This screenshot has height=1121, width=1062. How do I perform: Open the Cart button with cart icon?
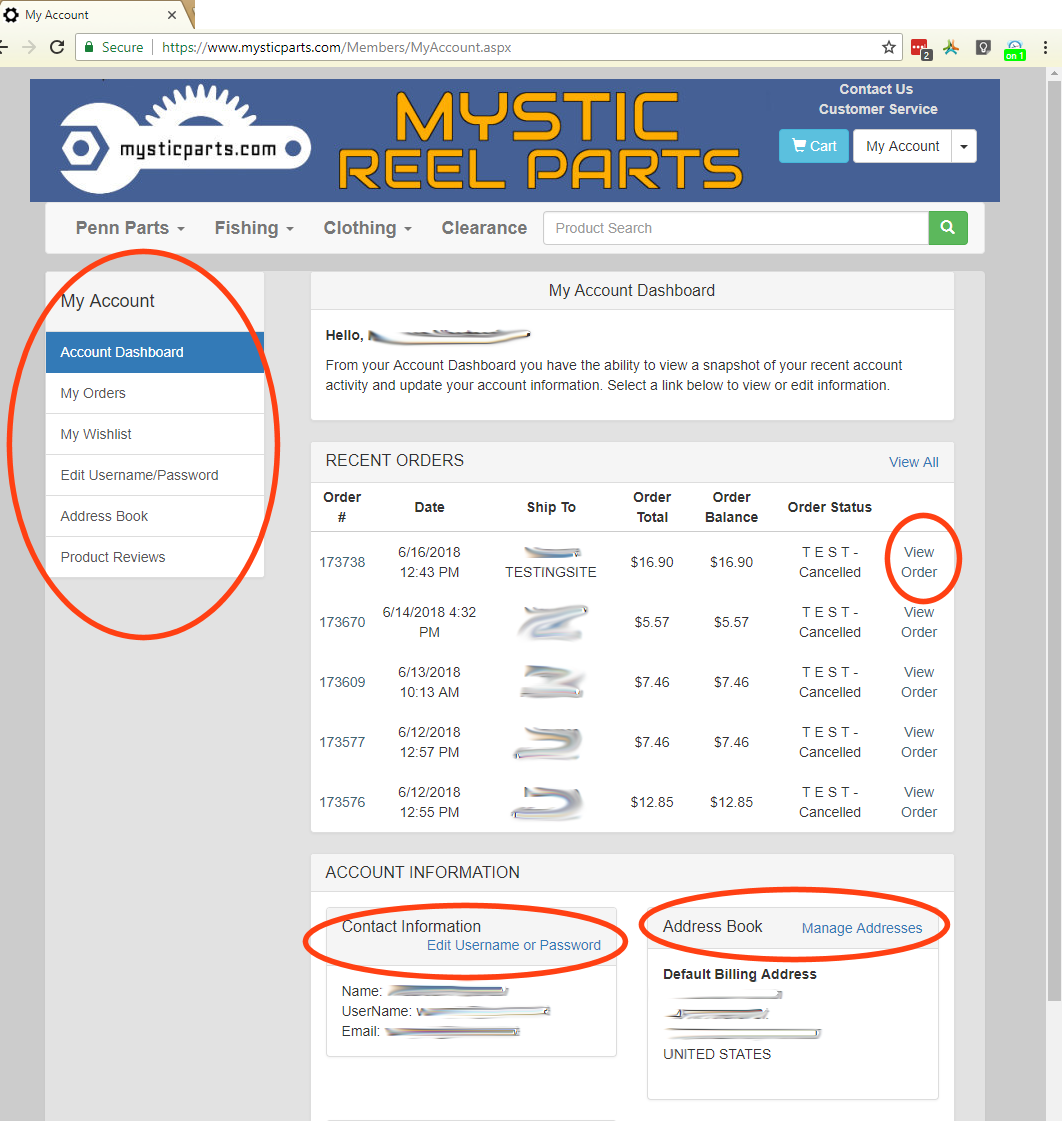coord(813,146)
